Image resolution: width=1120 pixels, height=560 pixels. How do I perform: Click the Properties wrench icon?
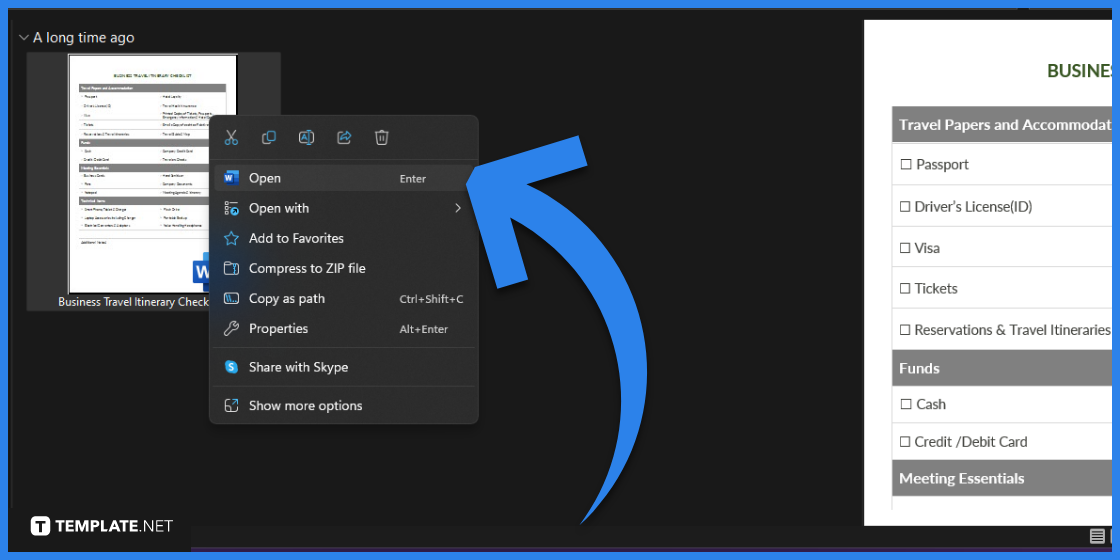231,329
